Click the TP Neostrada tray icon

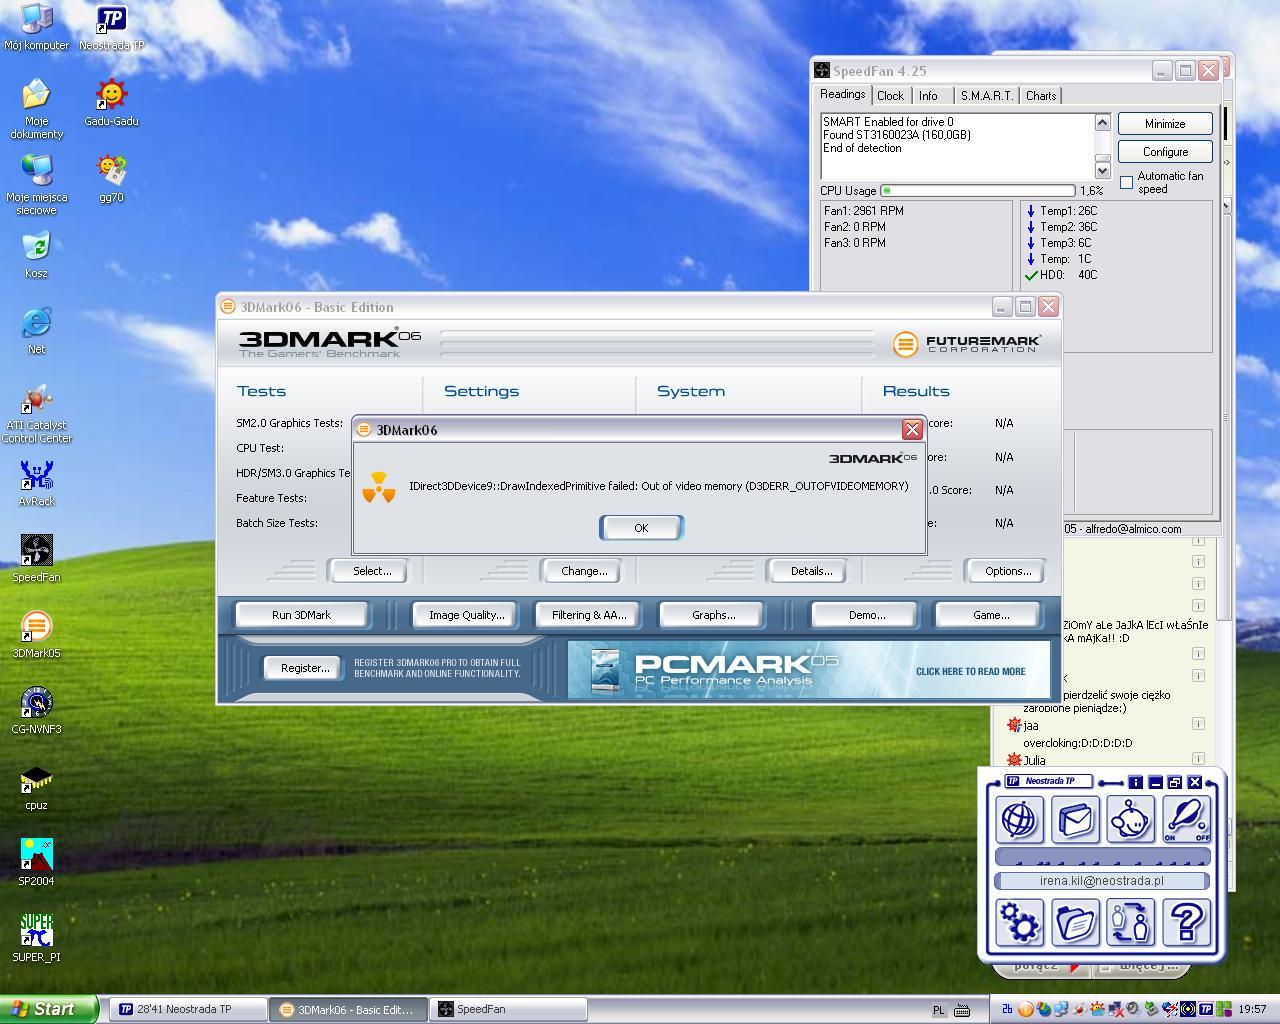1205,1009
